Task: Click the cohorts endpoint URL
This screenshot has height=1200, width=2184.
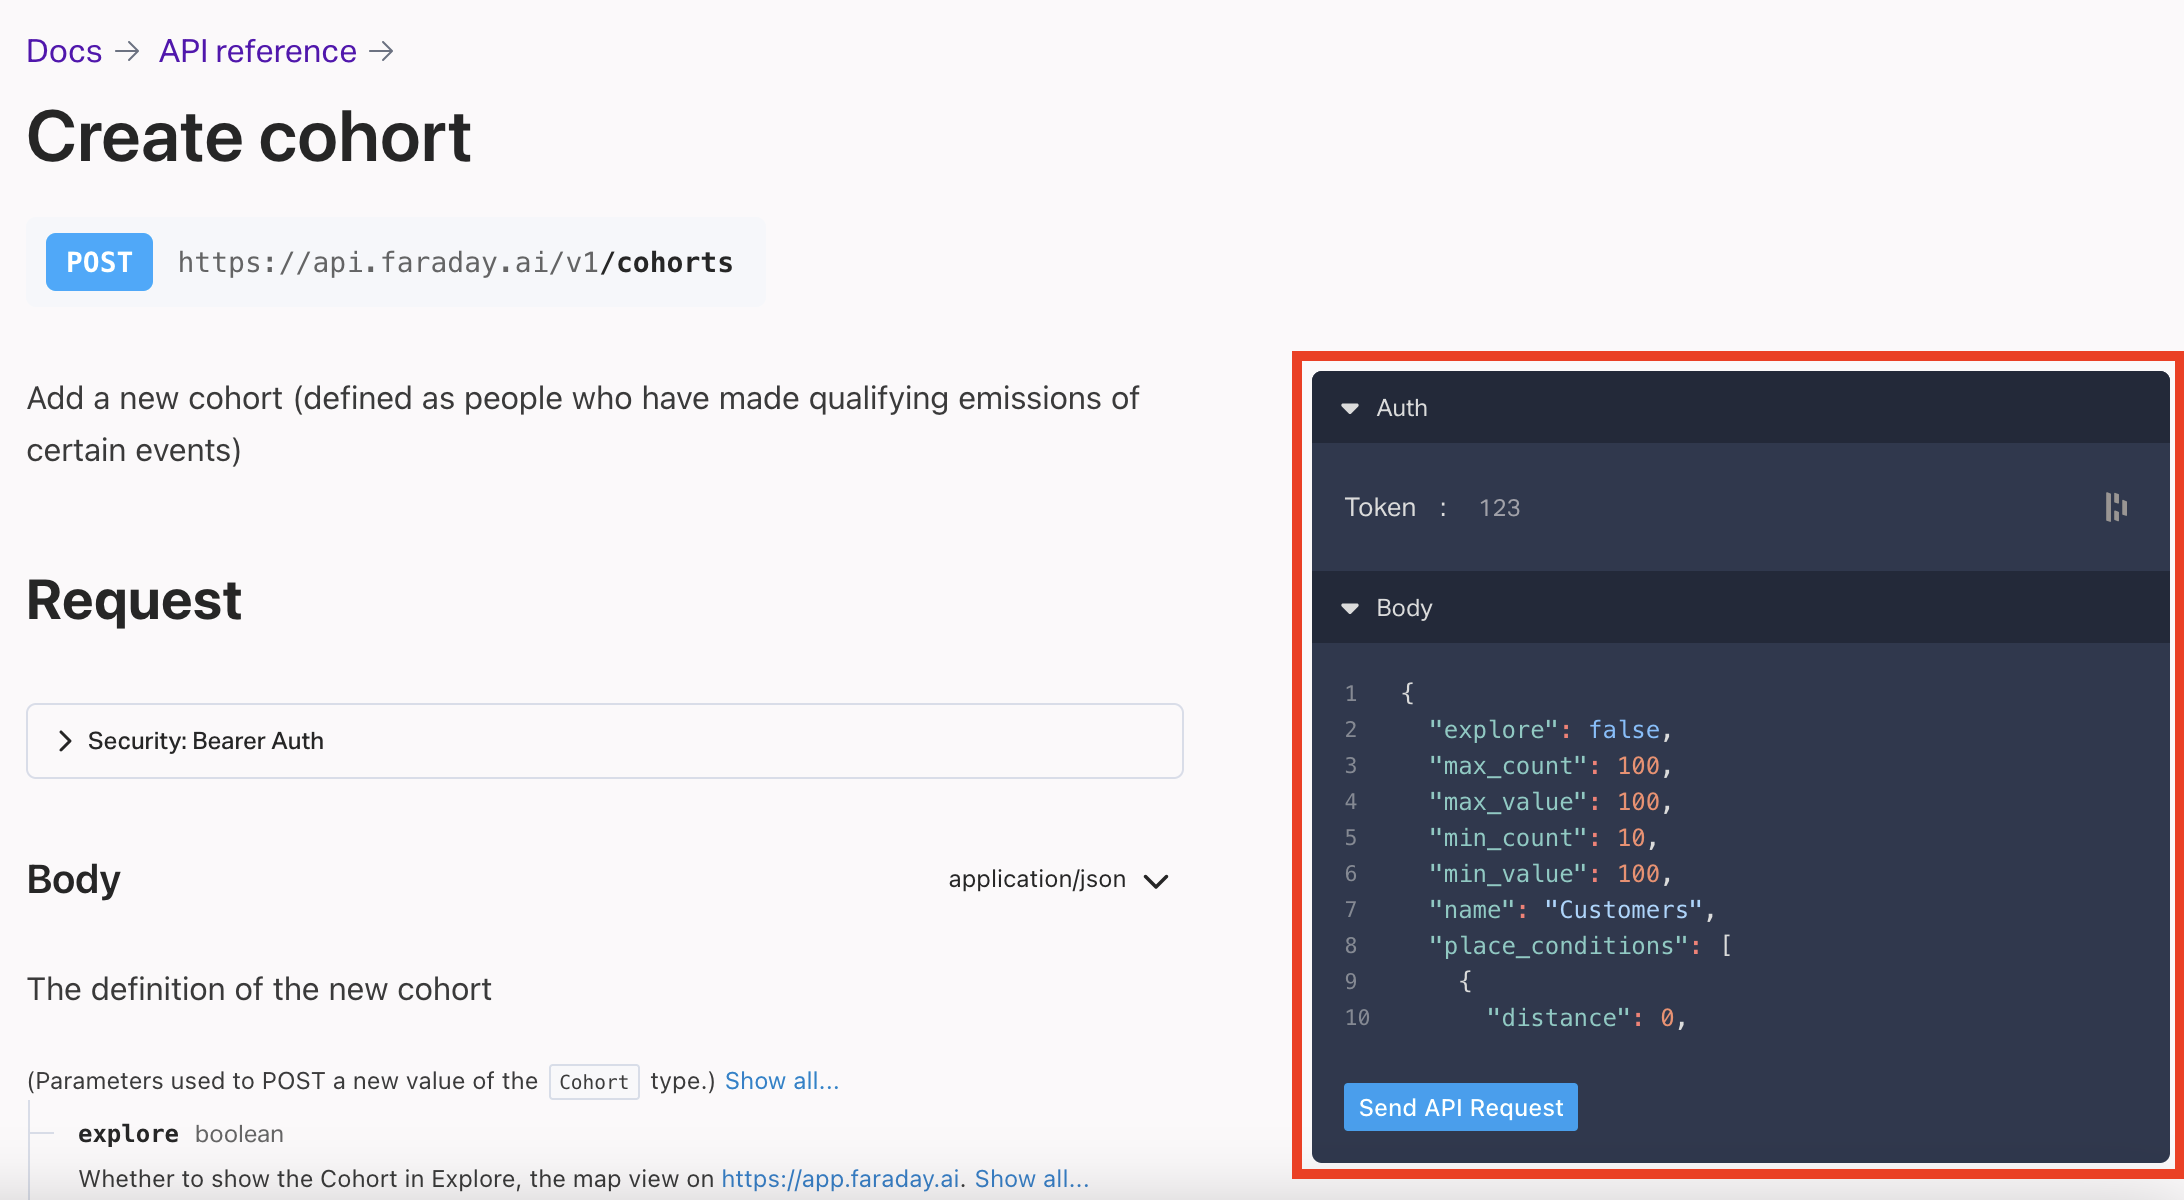Action: coord(455,262)
